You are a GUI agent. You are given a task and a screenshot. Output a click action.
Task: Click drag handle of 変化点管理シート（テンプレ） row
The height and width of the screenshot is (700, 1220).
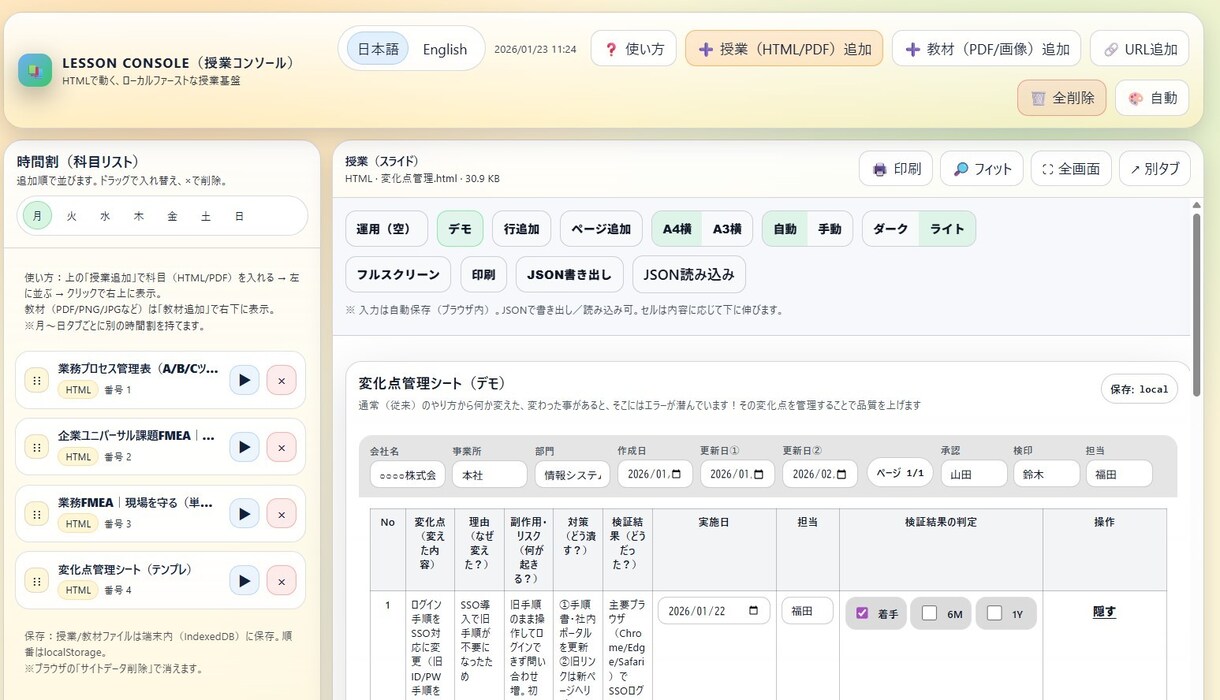37,580
